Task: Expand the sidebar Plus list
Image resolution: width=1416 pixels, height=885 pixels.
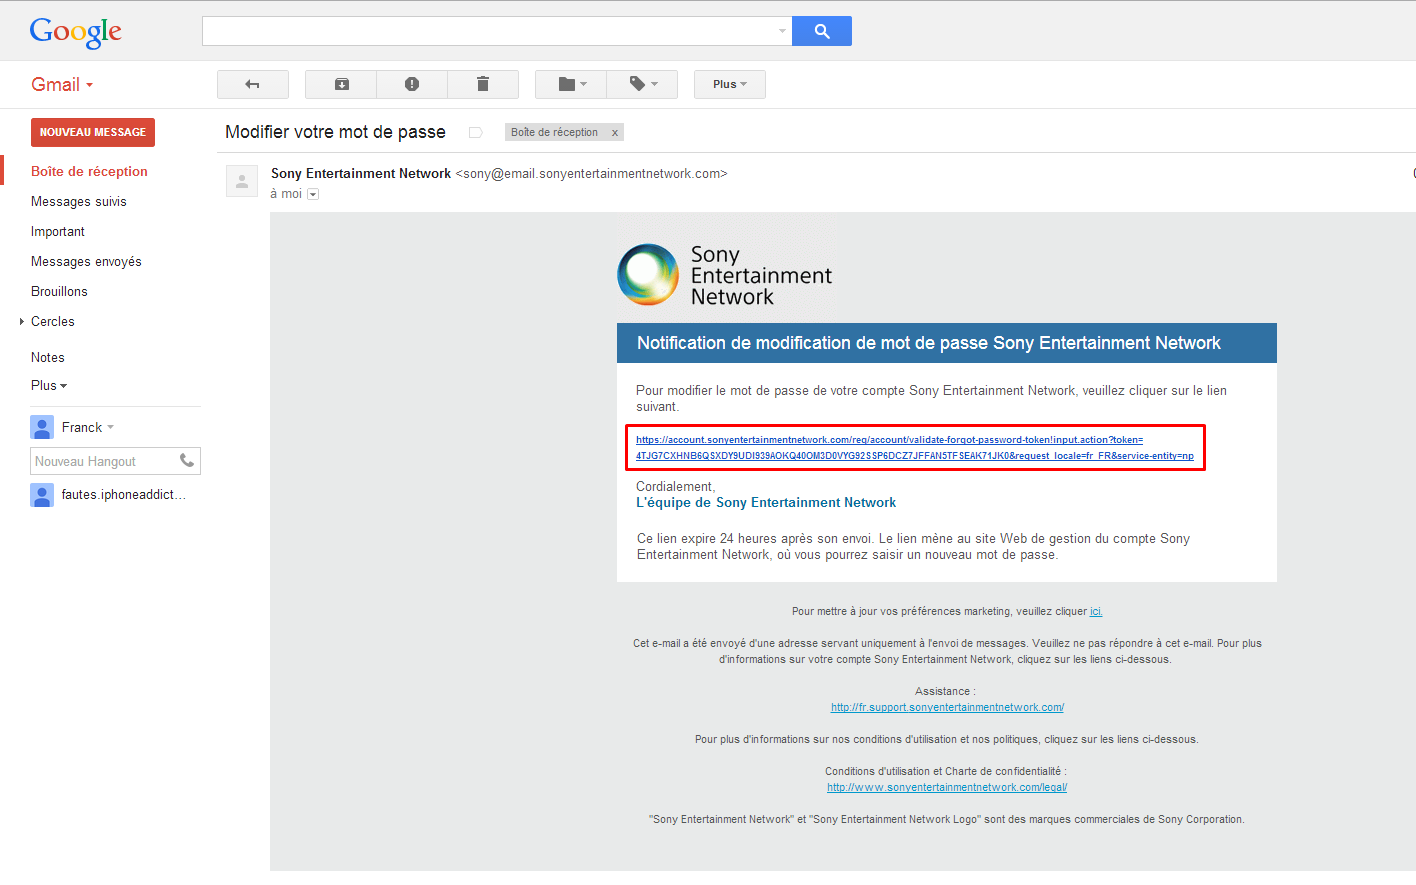Action: [x=49, y=385]
